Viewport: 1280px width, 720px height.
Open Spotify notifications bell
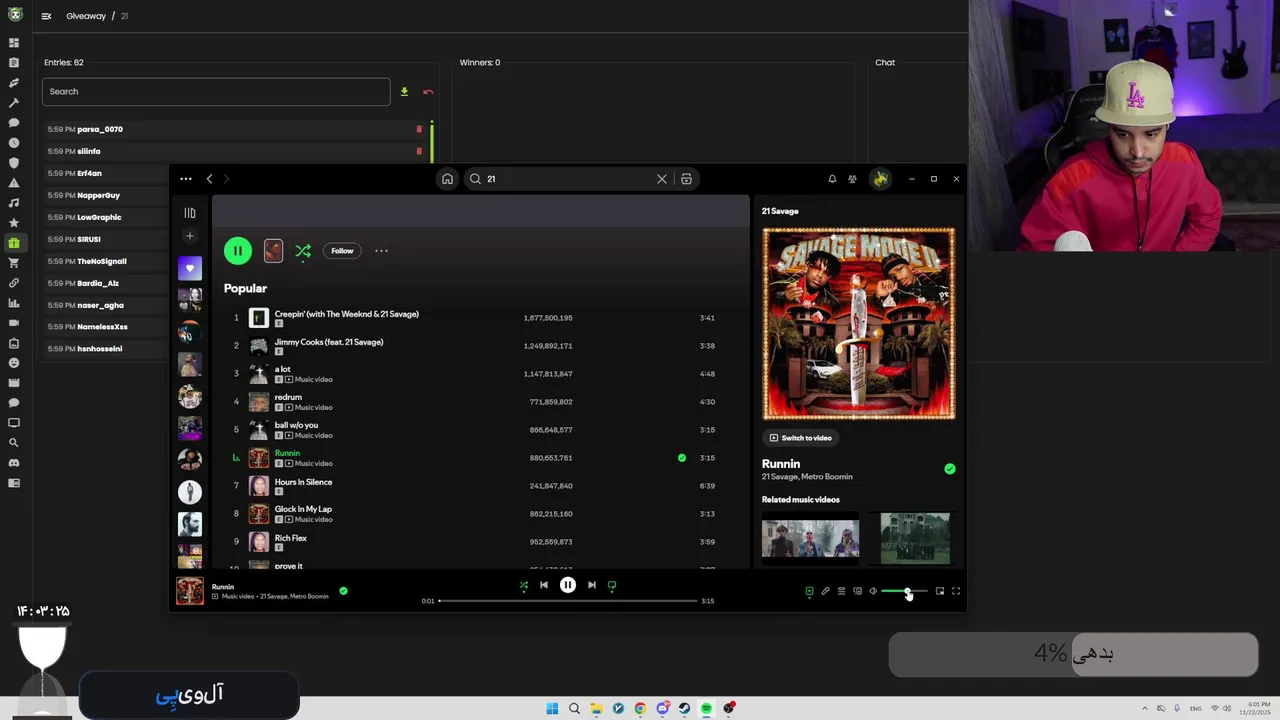(x=832, y=179)
